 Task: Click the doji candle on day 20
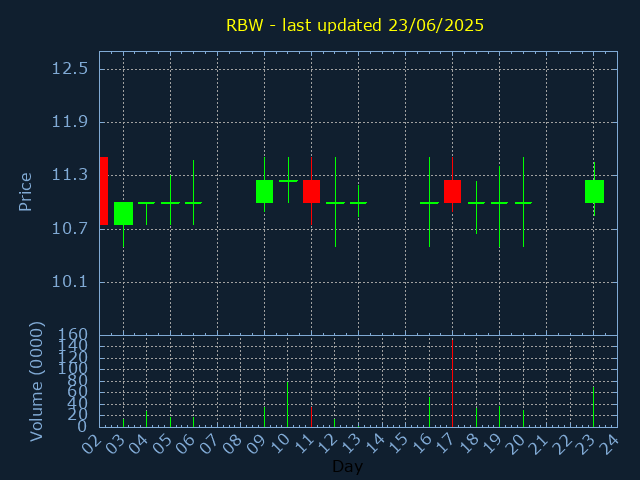[x=523, y=203]
